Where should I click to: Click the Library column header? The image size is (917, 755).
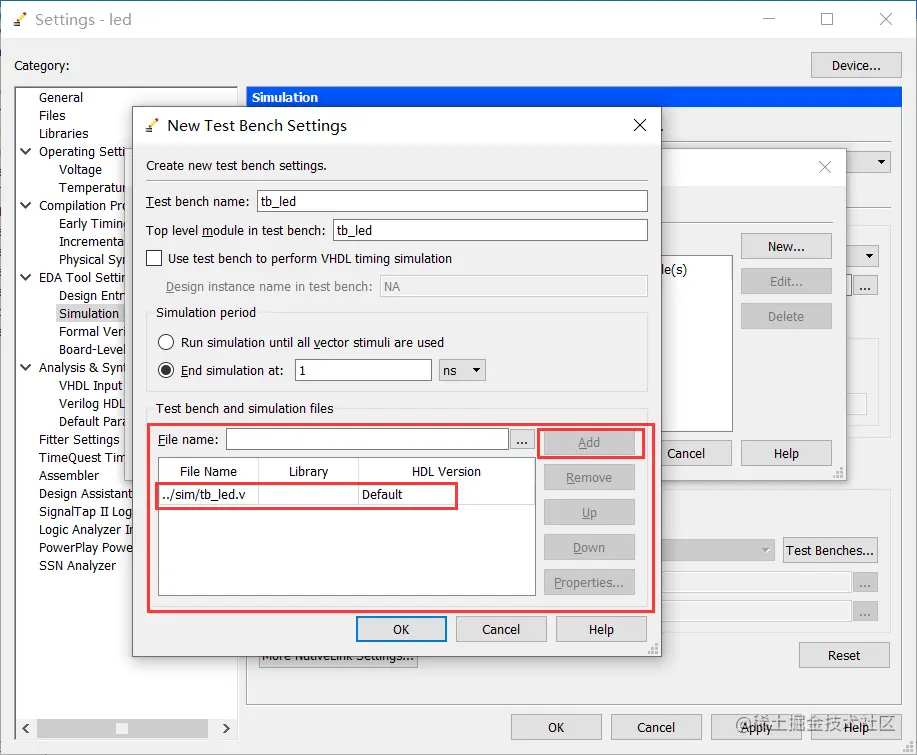(x=308, y=471)
